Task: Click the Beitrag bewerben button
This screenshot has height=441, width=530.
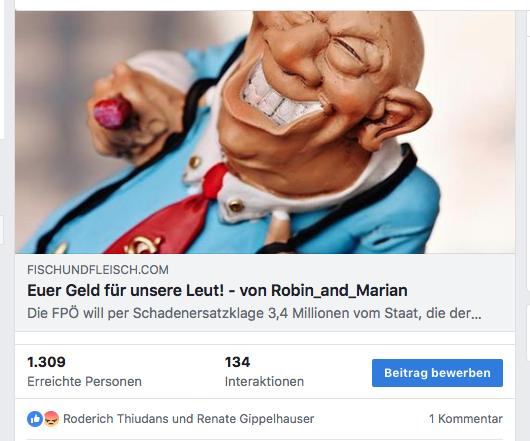Action: [x=437, y=373]
